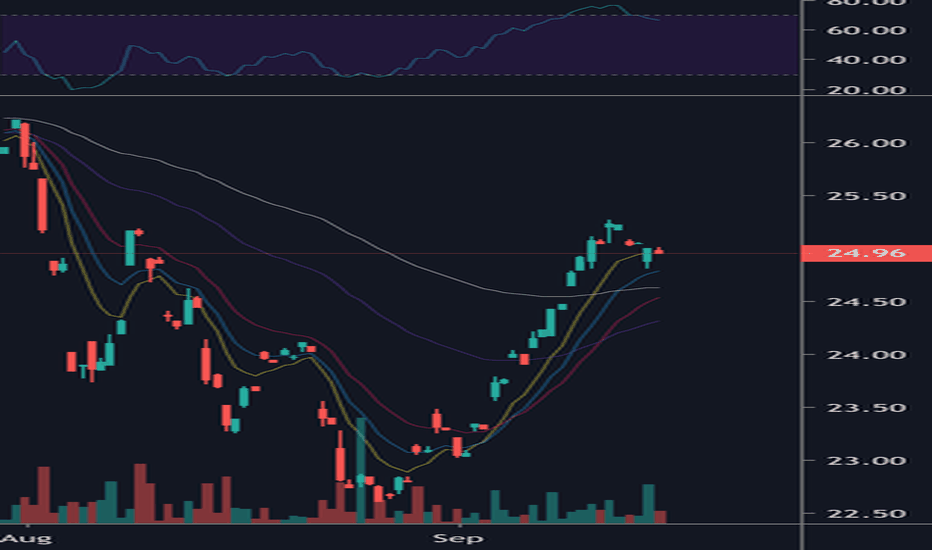
Task: Click the 26.00 price axis label
Action: click(x=867, y=143)
